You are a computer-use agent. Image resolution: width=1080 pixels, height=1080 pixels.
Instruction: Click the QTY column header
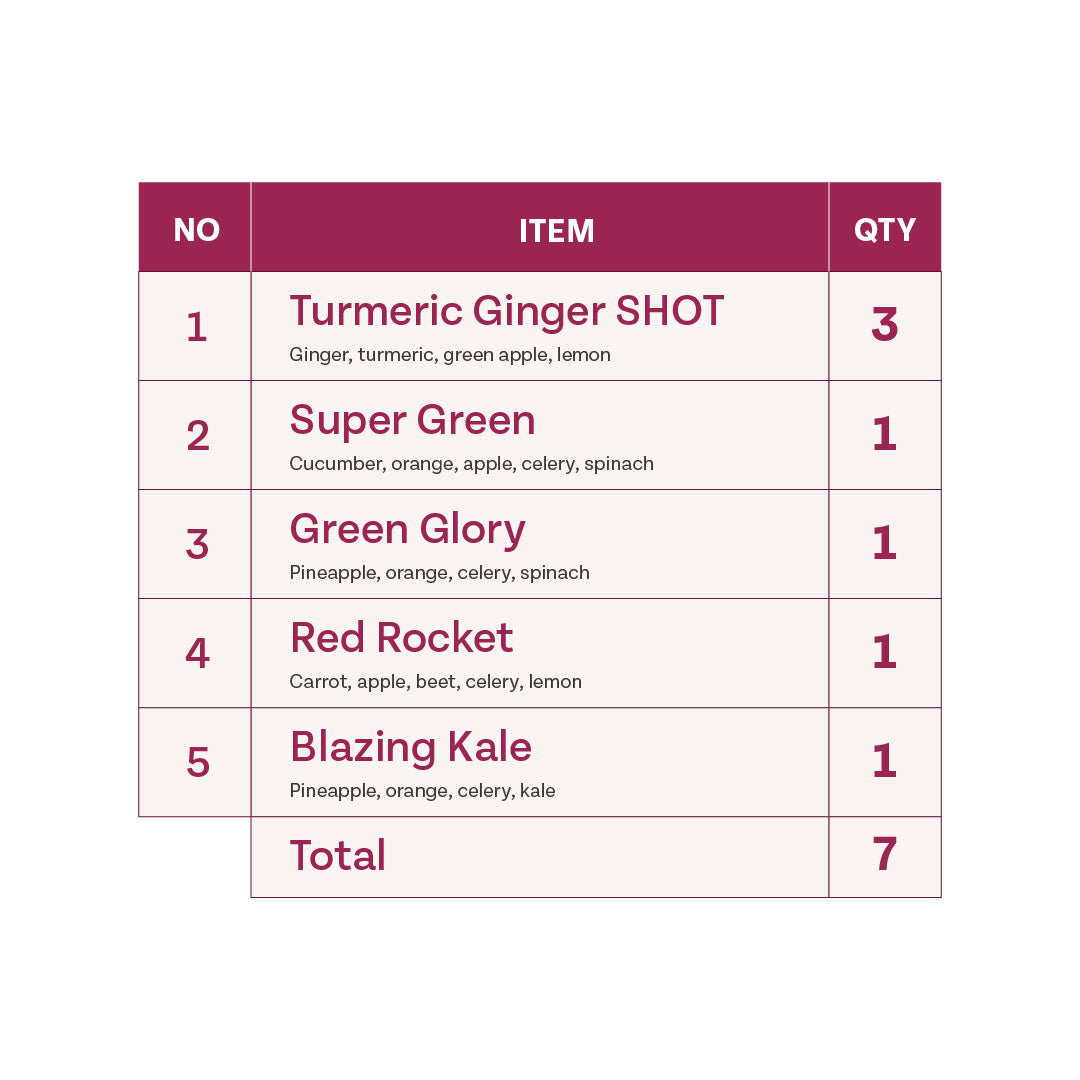[885, 230]
